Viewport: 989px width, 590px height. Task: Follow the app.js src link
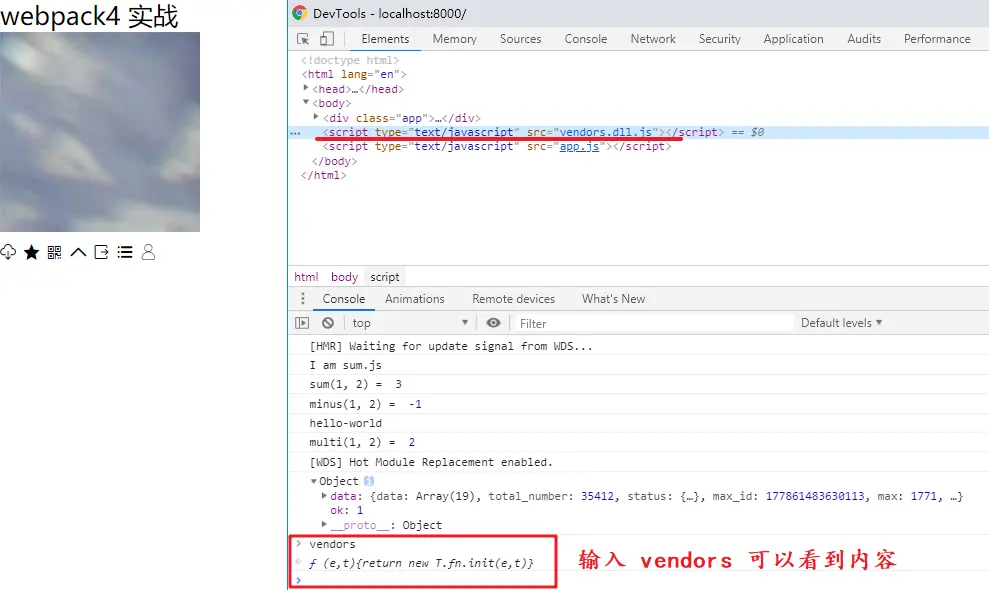[x=579, y=146]
